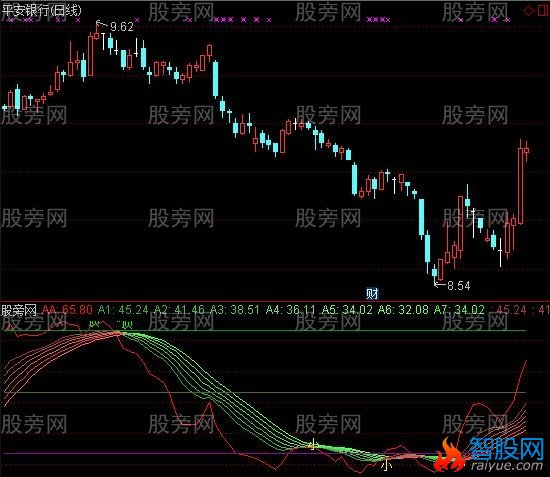
Task: Click the A5: 34.02 indicator value
Action: (347, 310)
